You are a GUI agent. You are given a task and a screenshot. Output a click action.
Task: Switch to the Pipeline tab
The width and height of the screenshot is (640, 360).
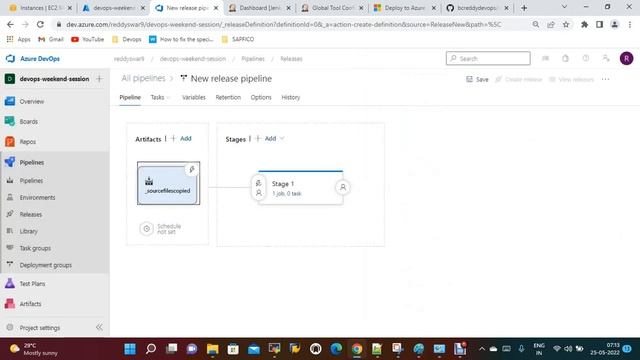130,98
